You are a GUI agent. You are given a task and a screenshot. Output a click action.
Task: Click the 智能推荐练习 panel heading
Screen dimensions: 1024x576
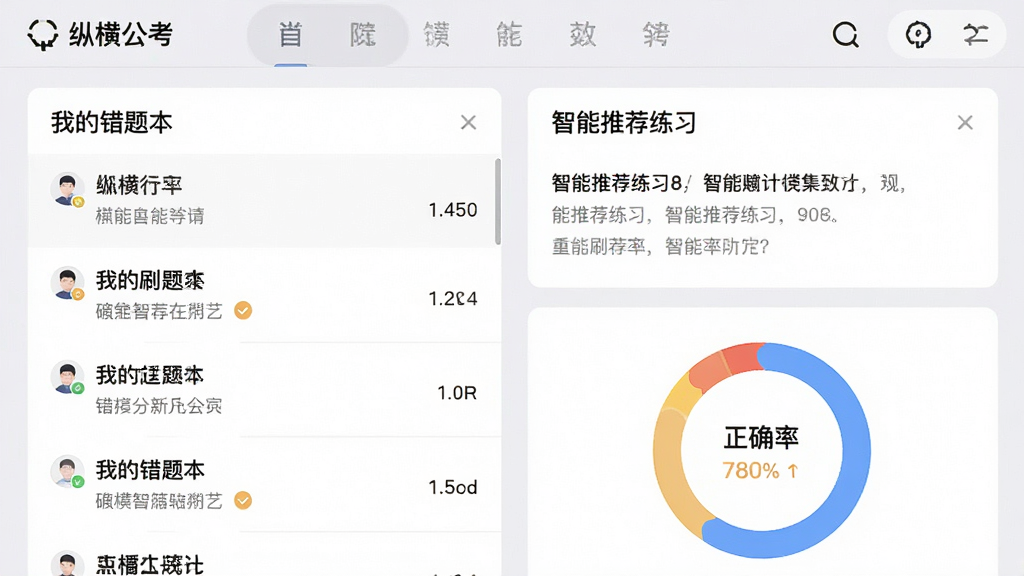624,122
